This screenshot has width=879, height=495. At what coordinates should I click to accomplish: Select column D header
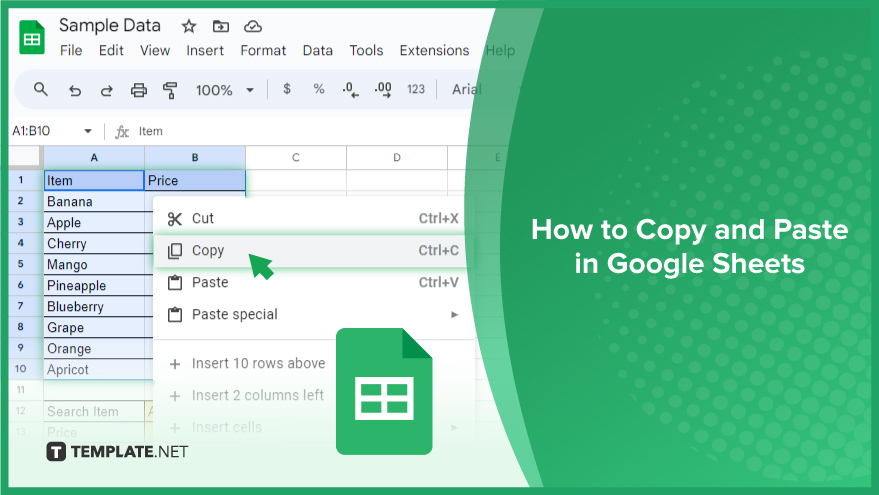(397, 158)
